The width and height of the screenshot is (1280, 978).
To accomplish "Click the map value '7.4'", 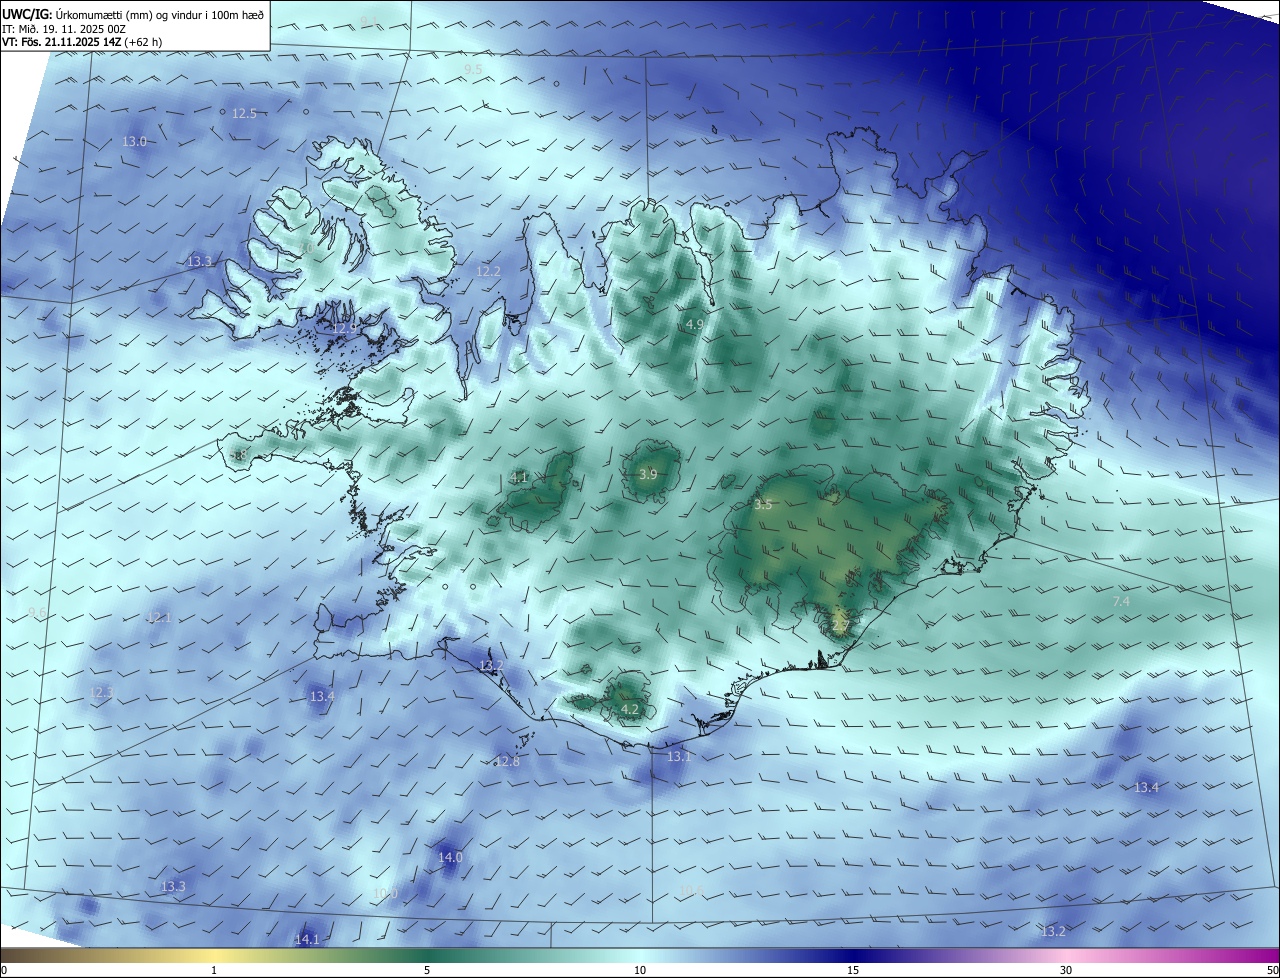I will (1121, 601).
